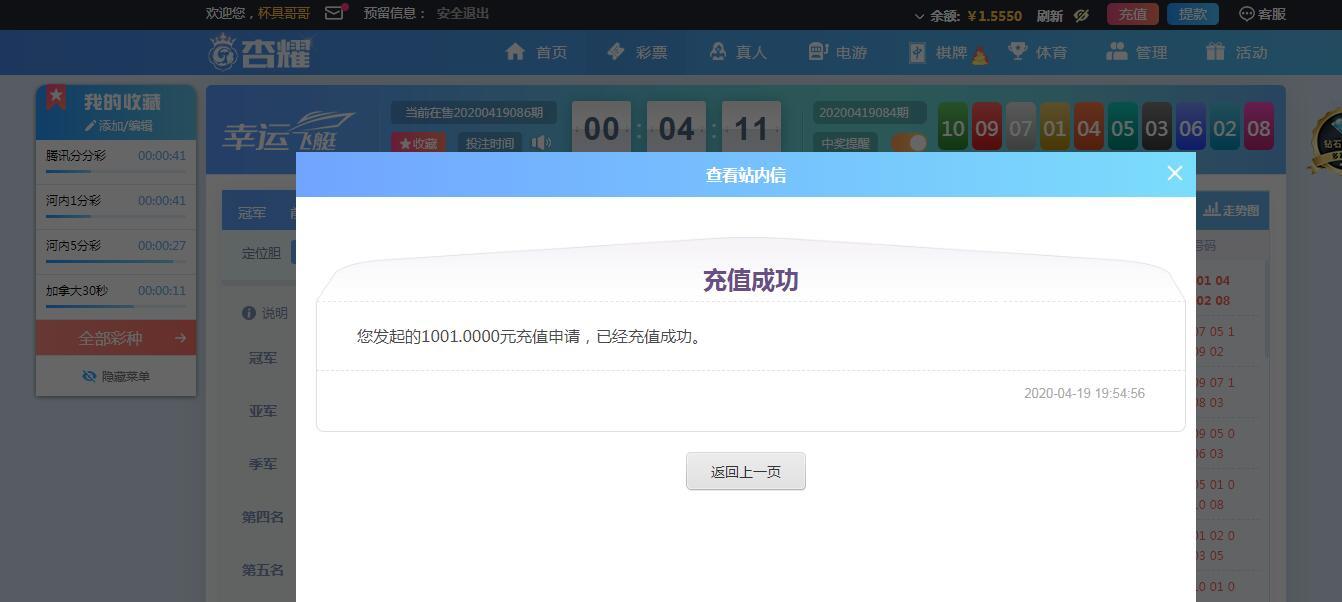
Task: Click 隐藏菜单 to hide sidebar
Action: tap(116, 376)
